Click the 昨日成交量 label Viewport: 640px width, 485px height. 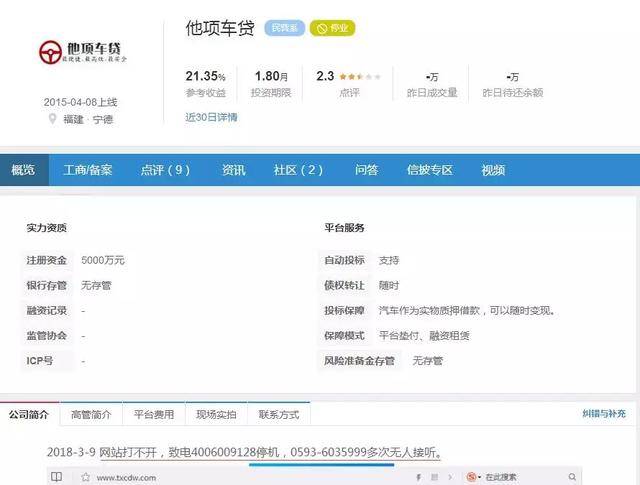point(432,93)
